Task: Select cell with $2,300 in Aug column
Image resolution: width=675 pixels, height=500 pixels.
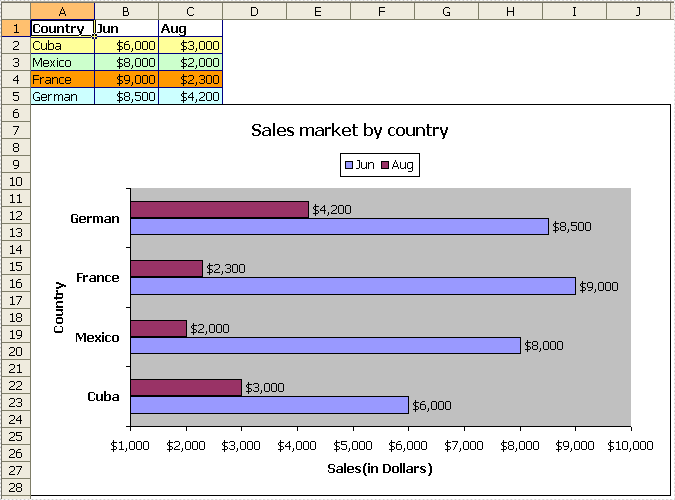Action: 190,79
